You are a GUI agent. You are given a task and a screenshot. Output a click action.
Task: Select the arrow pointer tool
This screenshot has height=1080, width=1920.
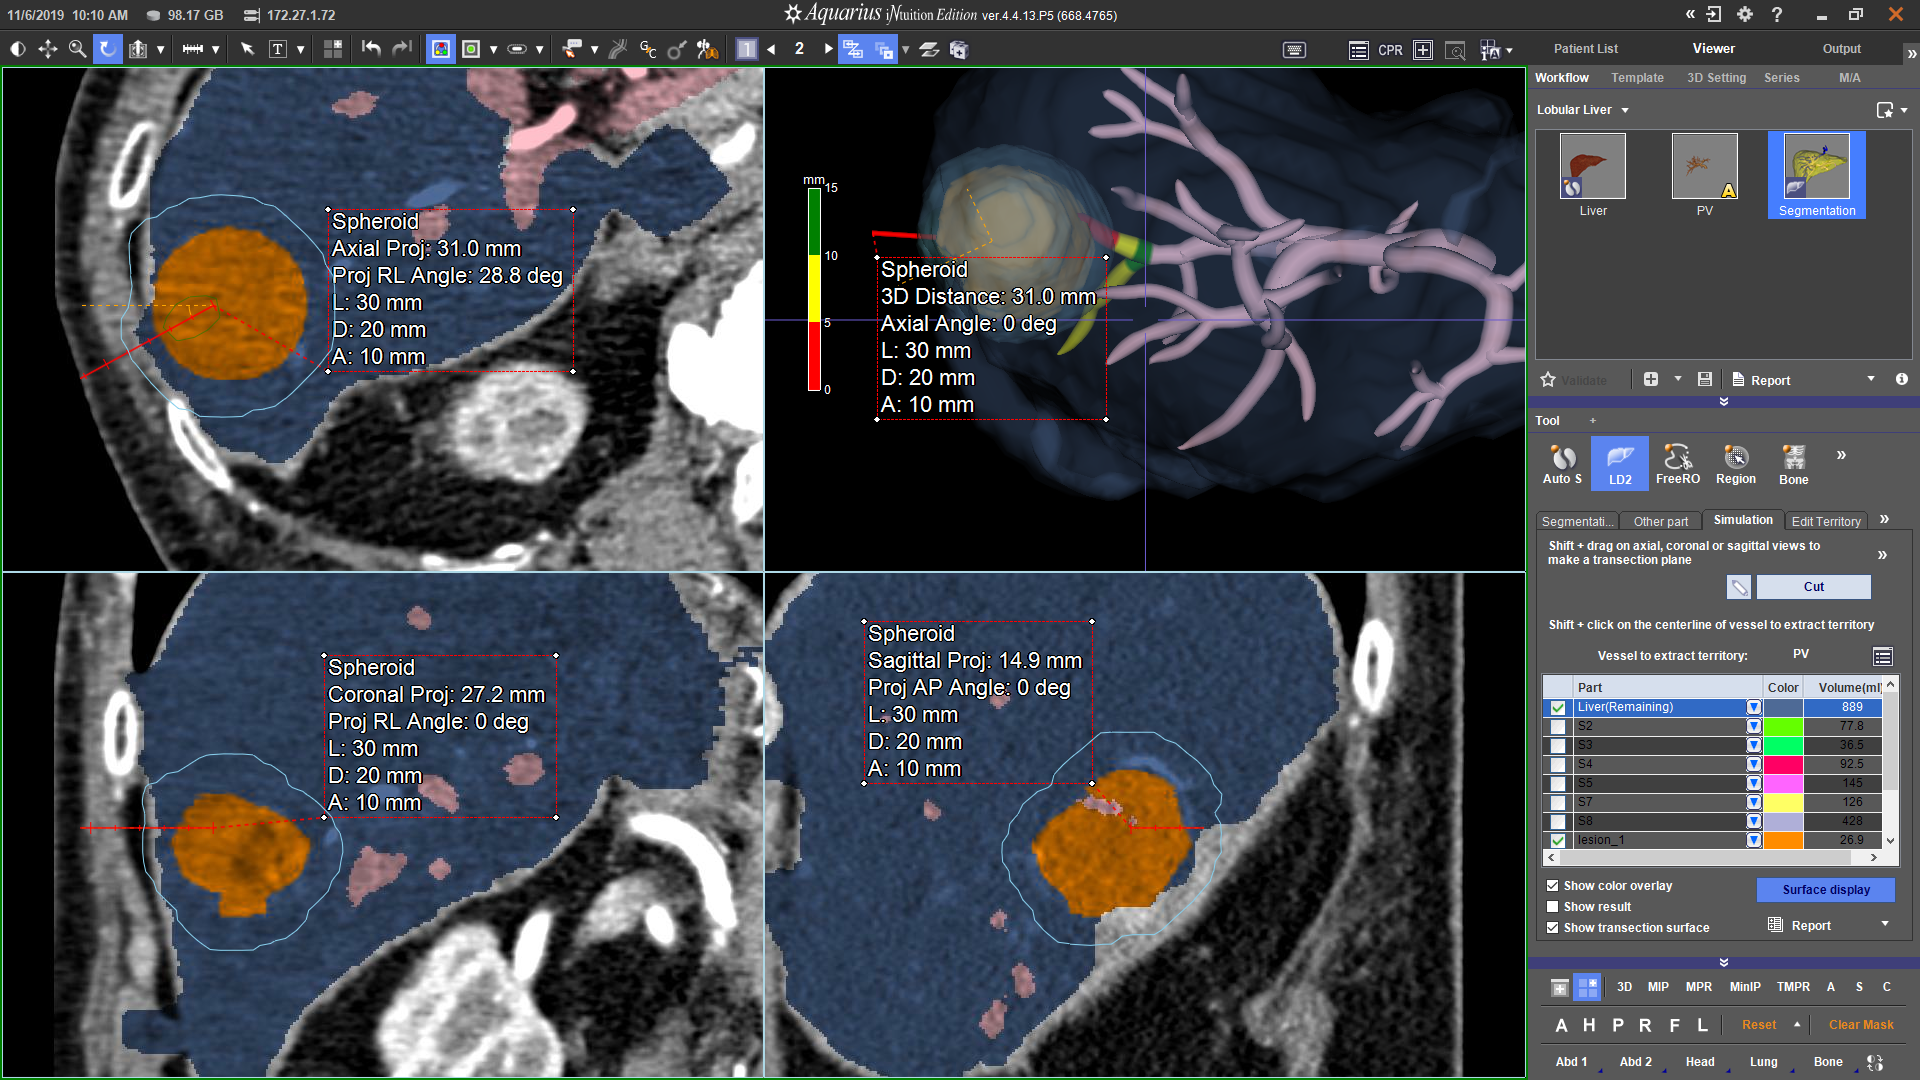(x=247, y=49)
